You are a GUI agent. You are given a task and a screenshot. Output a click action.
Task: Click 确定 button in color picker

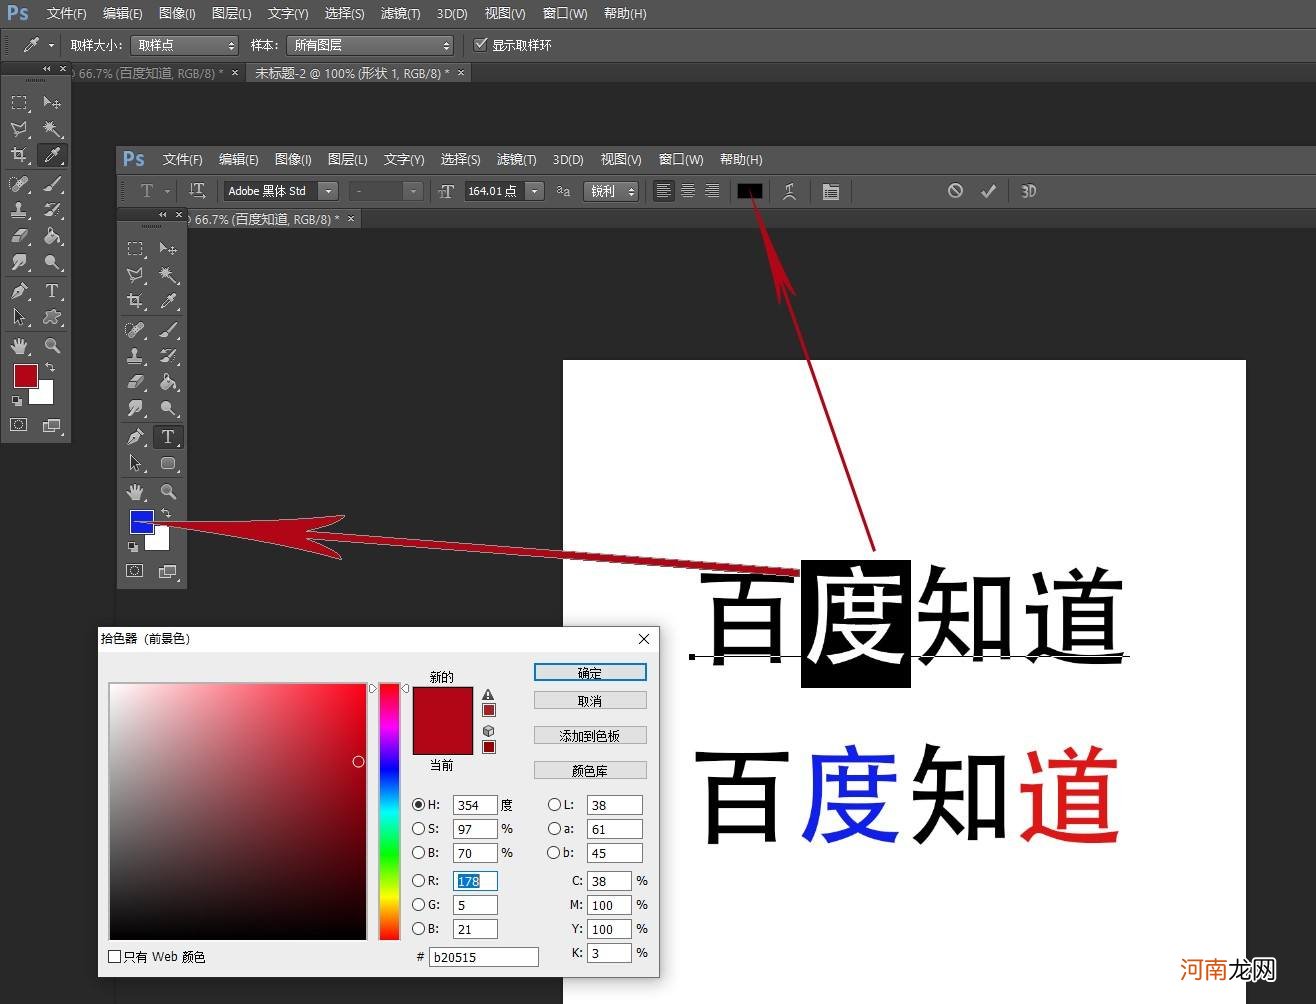pyautogui.click(x=590, y=673)
